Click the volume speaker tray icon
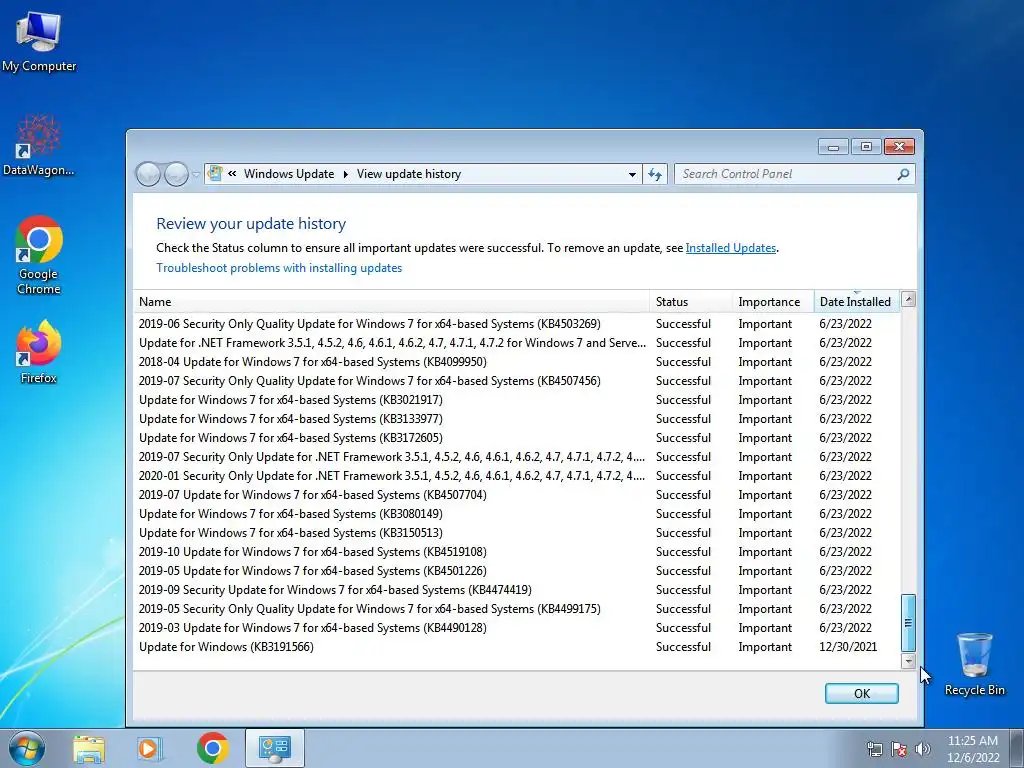Image resolution: width=1024 pixels, height=768 pixels. [923, 749]
